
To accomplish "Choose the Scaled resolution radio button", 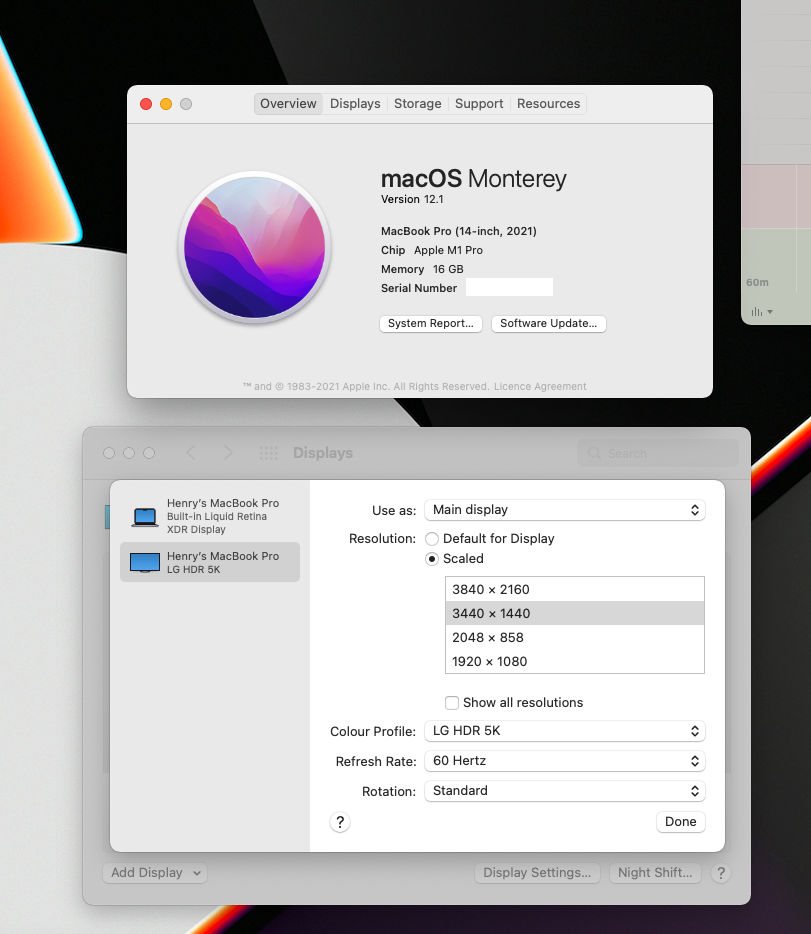I will coord(432,559).
